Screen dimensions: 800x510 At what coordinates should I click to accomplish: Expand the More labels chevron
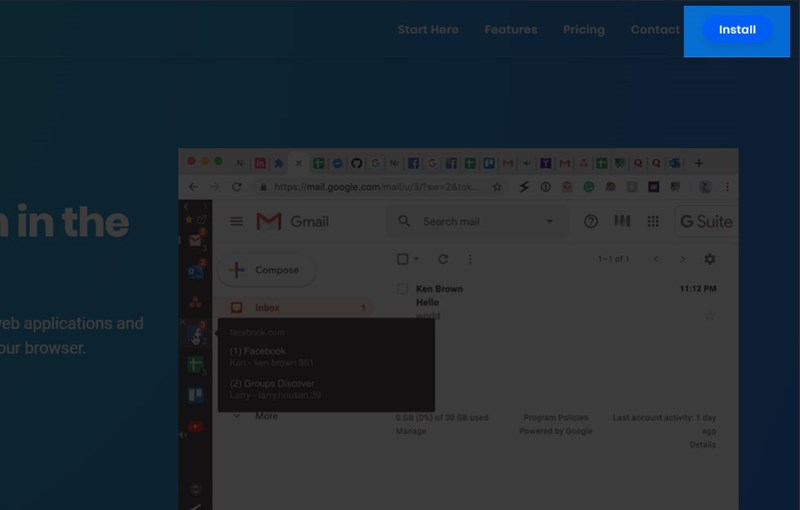coord(236,416)
